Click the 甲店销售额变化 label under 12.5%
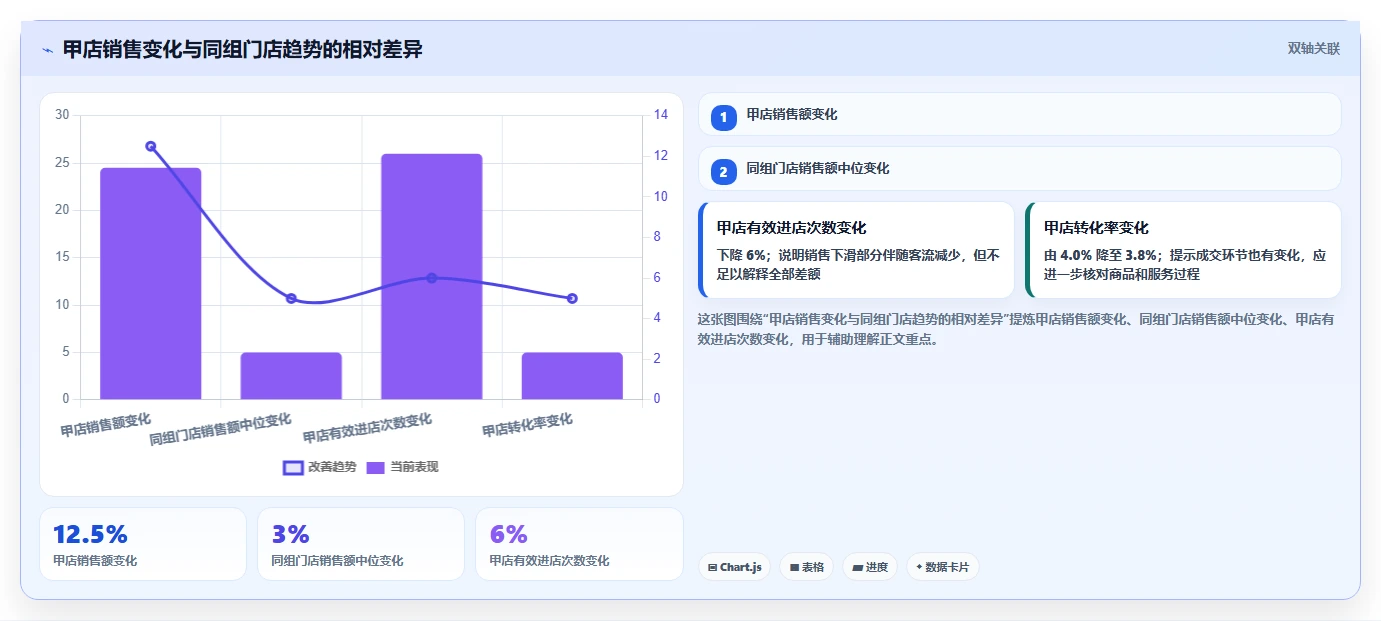 (x=95, y=561)
